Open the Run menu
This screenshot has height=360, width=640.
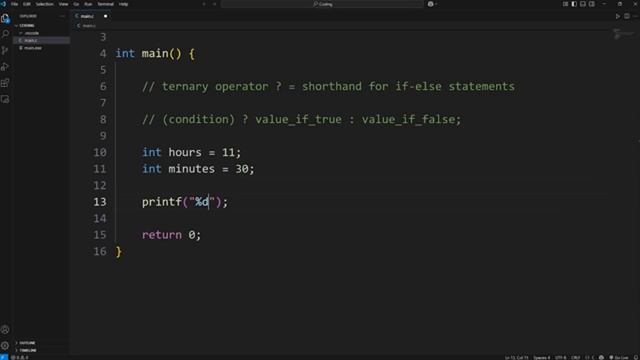pos(88,4)
